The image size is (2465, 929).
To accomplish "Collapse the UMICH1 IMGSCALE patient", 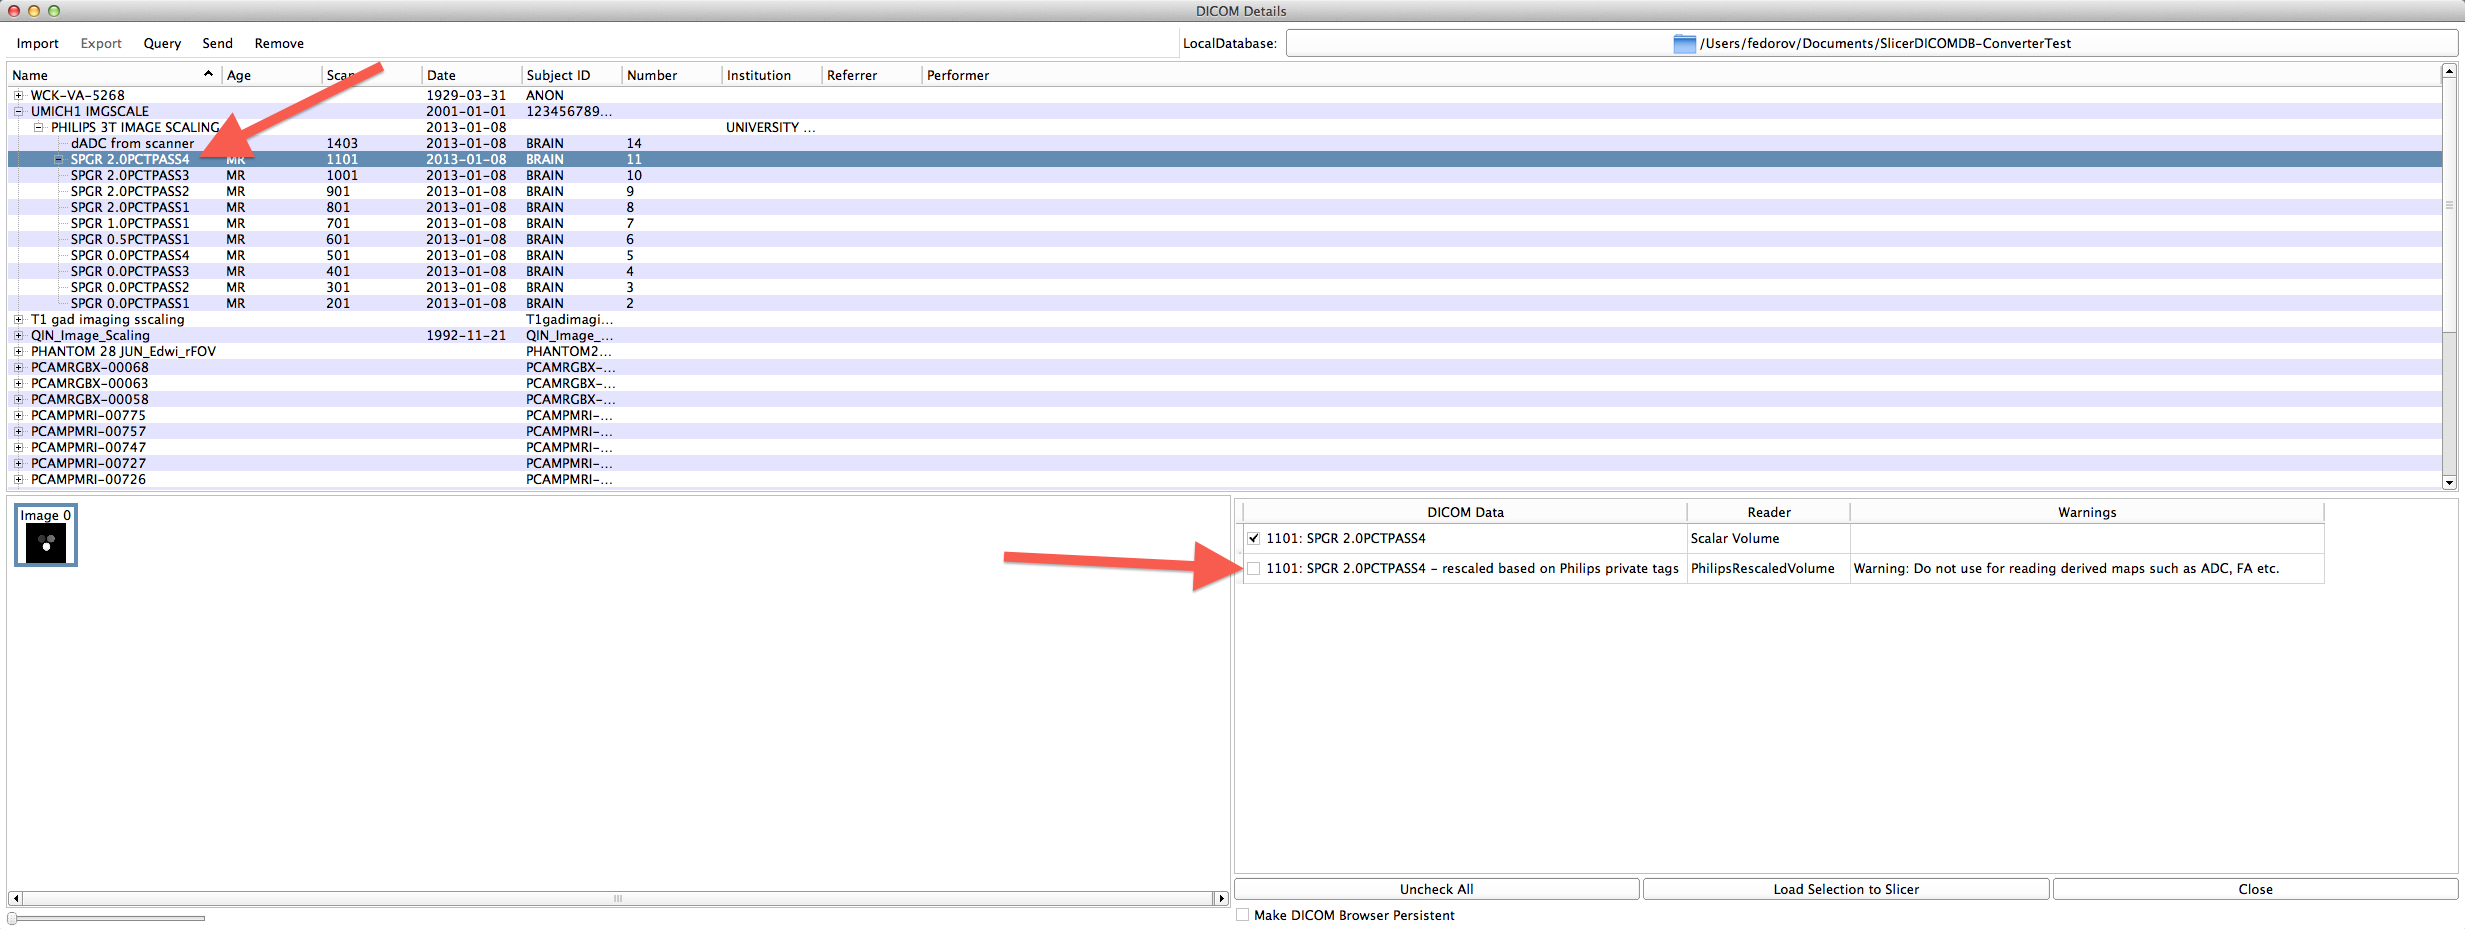I will point(18,112).
